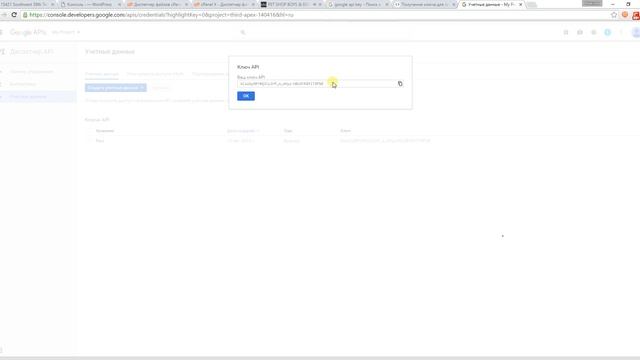640x360 pixels.
Task: Switch to the Учетные данные page tab
Action: (102, 74)
